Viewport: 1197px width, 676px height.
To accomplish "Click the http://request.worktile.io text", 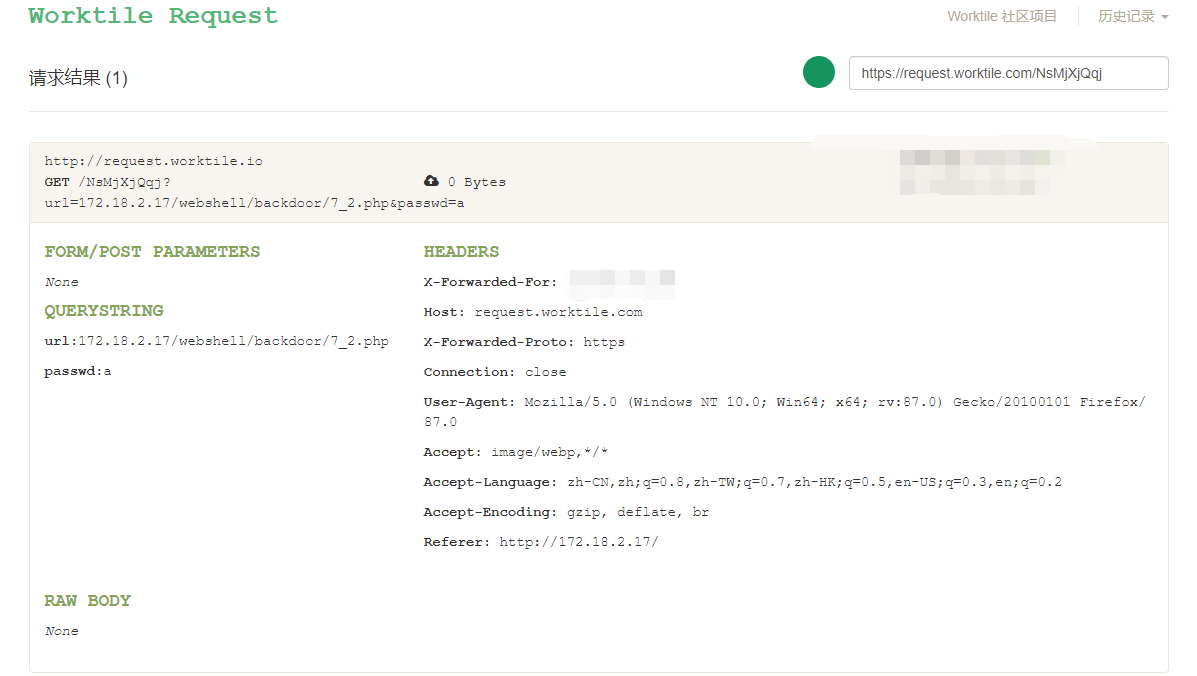I will tap(153, 161).
